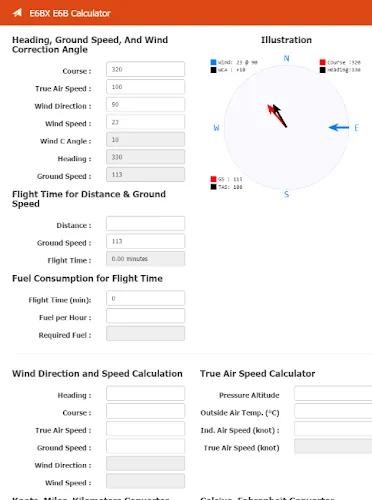The height and width of the screenshot is (500, 372).
Task: Click the Flight Time (min) input field
Action: (145, 298)
